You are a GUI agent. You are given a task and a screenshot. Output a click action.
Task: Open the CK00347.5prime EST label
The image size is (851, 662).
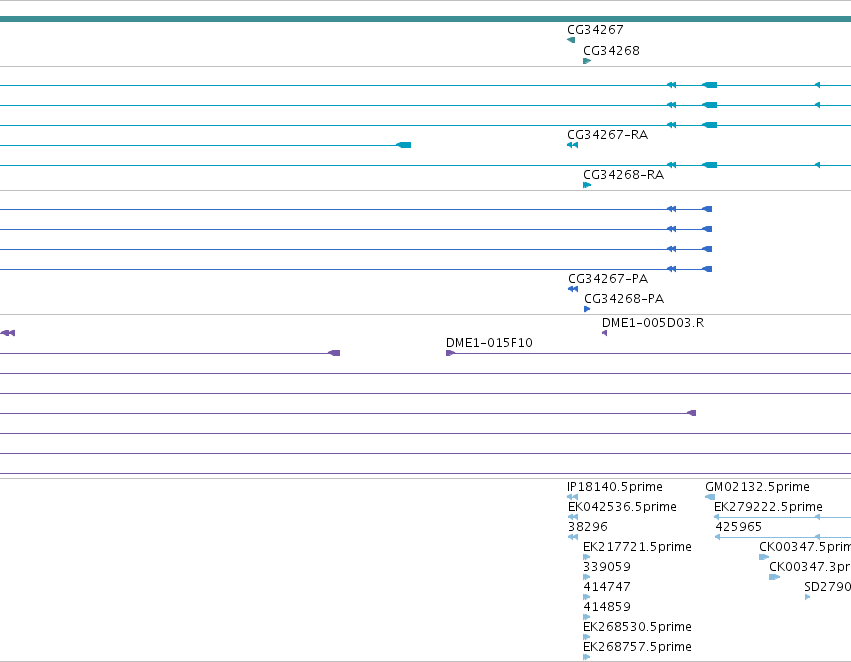pos(805,547)
